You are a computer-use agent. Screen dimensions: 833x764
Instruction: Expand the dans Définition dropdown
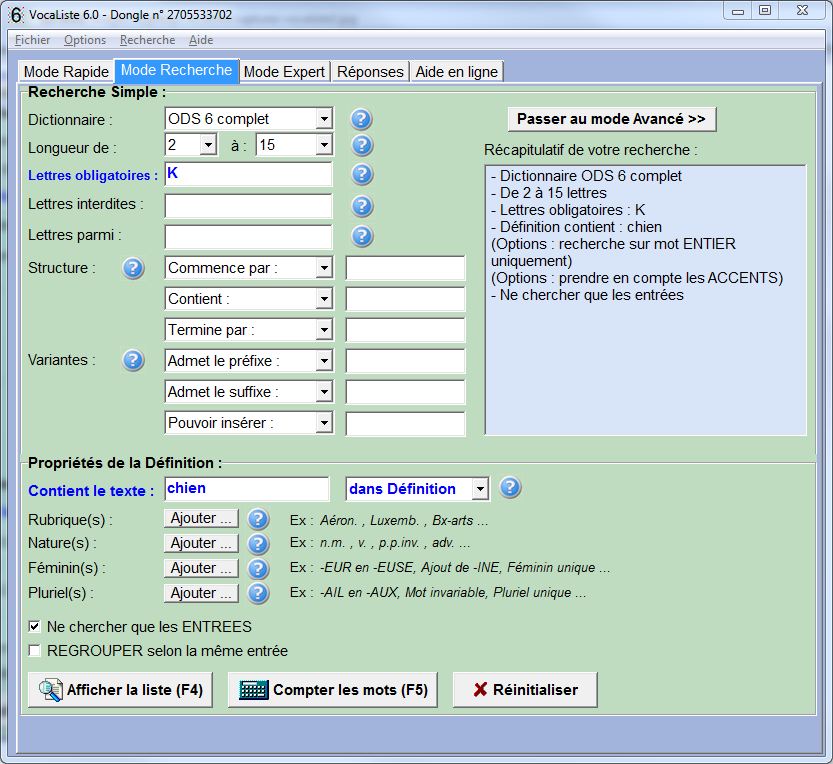coord(480,489)
